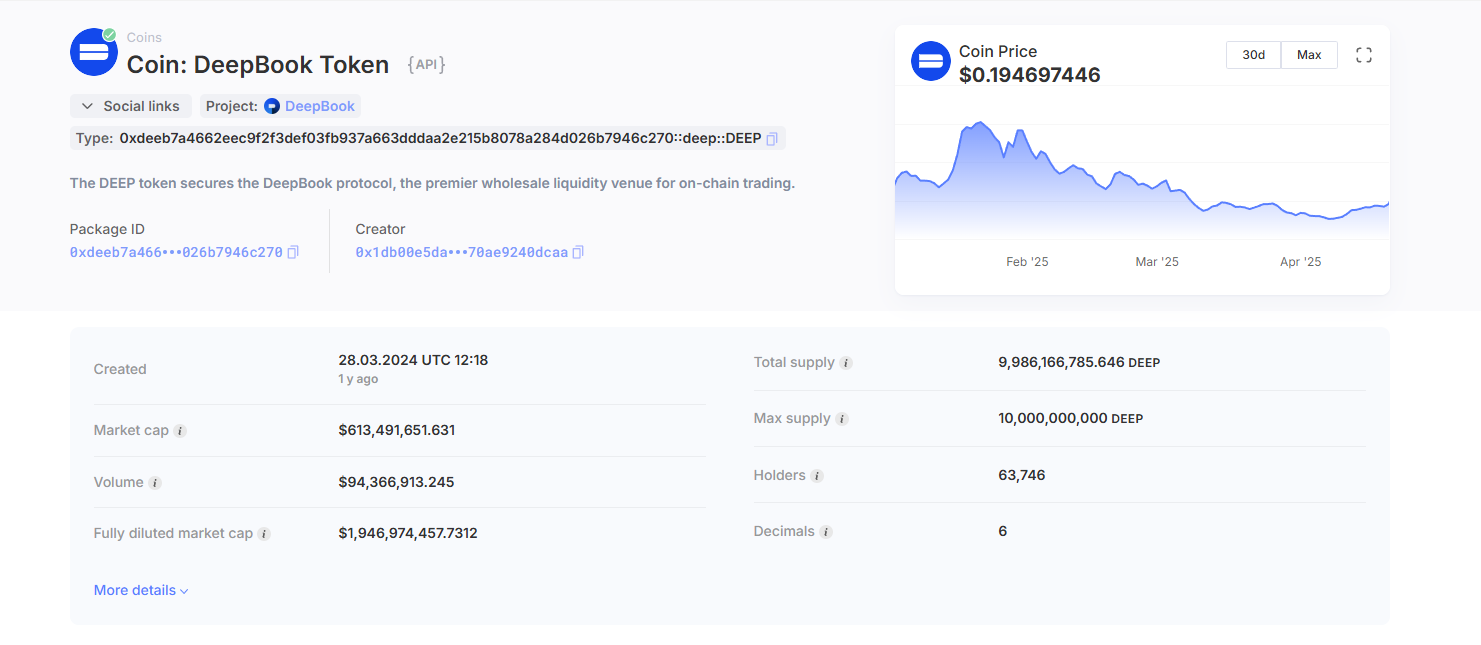Click the DeepBook project logo icon
Viewport: 1481px width, 645px height.
[x=272, y=106]
